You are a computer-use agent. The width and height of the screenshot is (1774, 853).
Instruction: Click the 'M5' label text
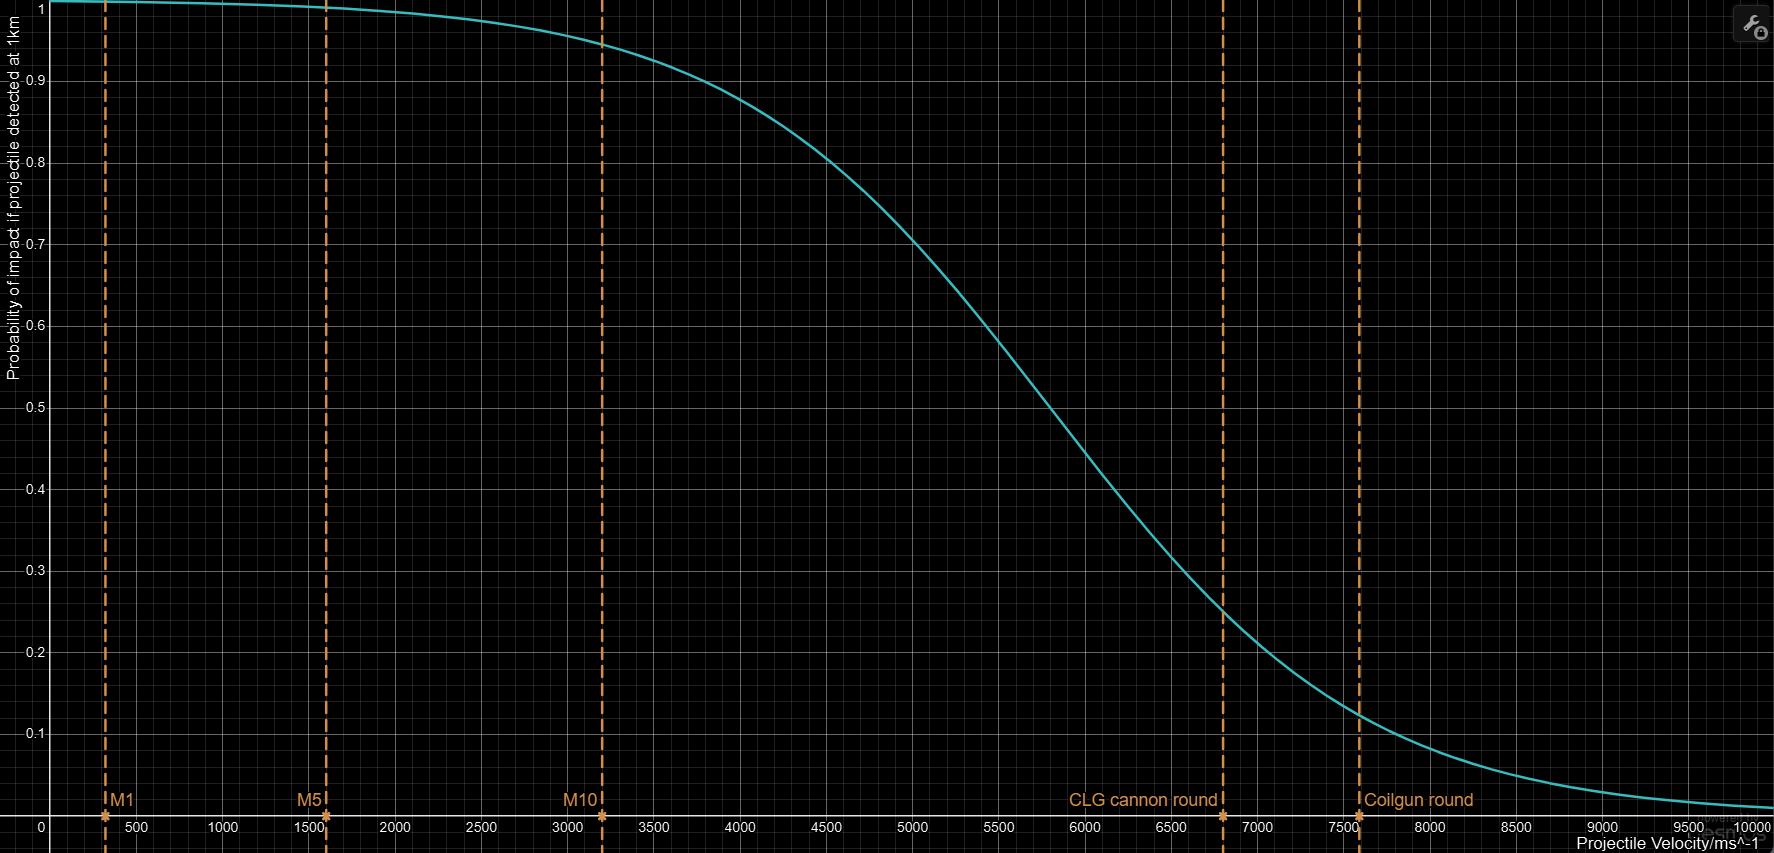(309, 800)
